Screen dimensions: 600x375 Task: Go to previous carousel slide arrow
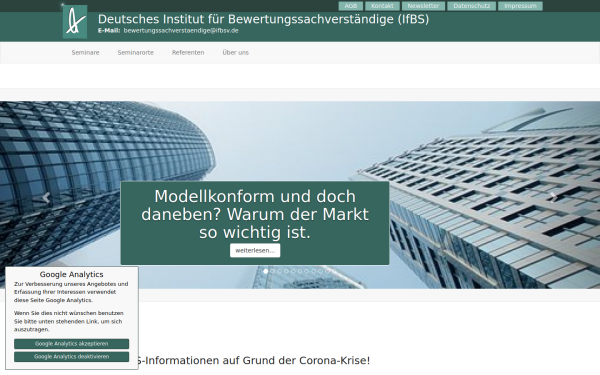coord(46,197)
